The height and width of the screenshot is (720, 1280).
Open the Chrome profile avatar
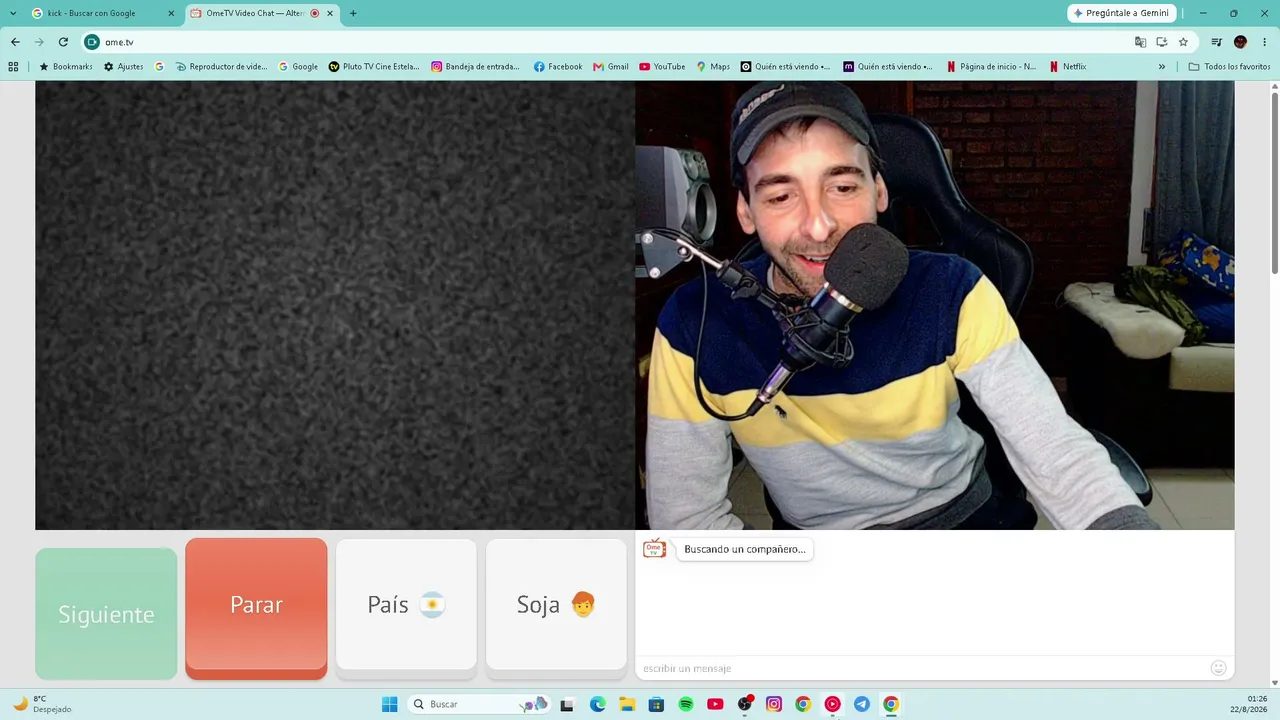click(1240, 42)
